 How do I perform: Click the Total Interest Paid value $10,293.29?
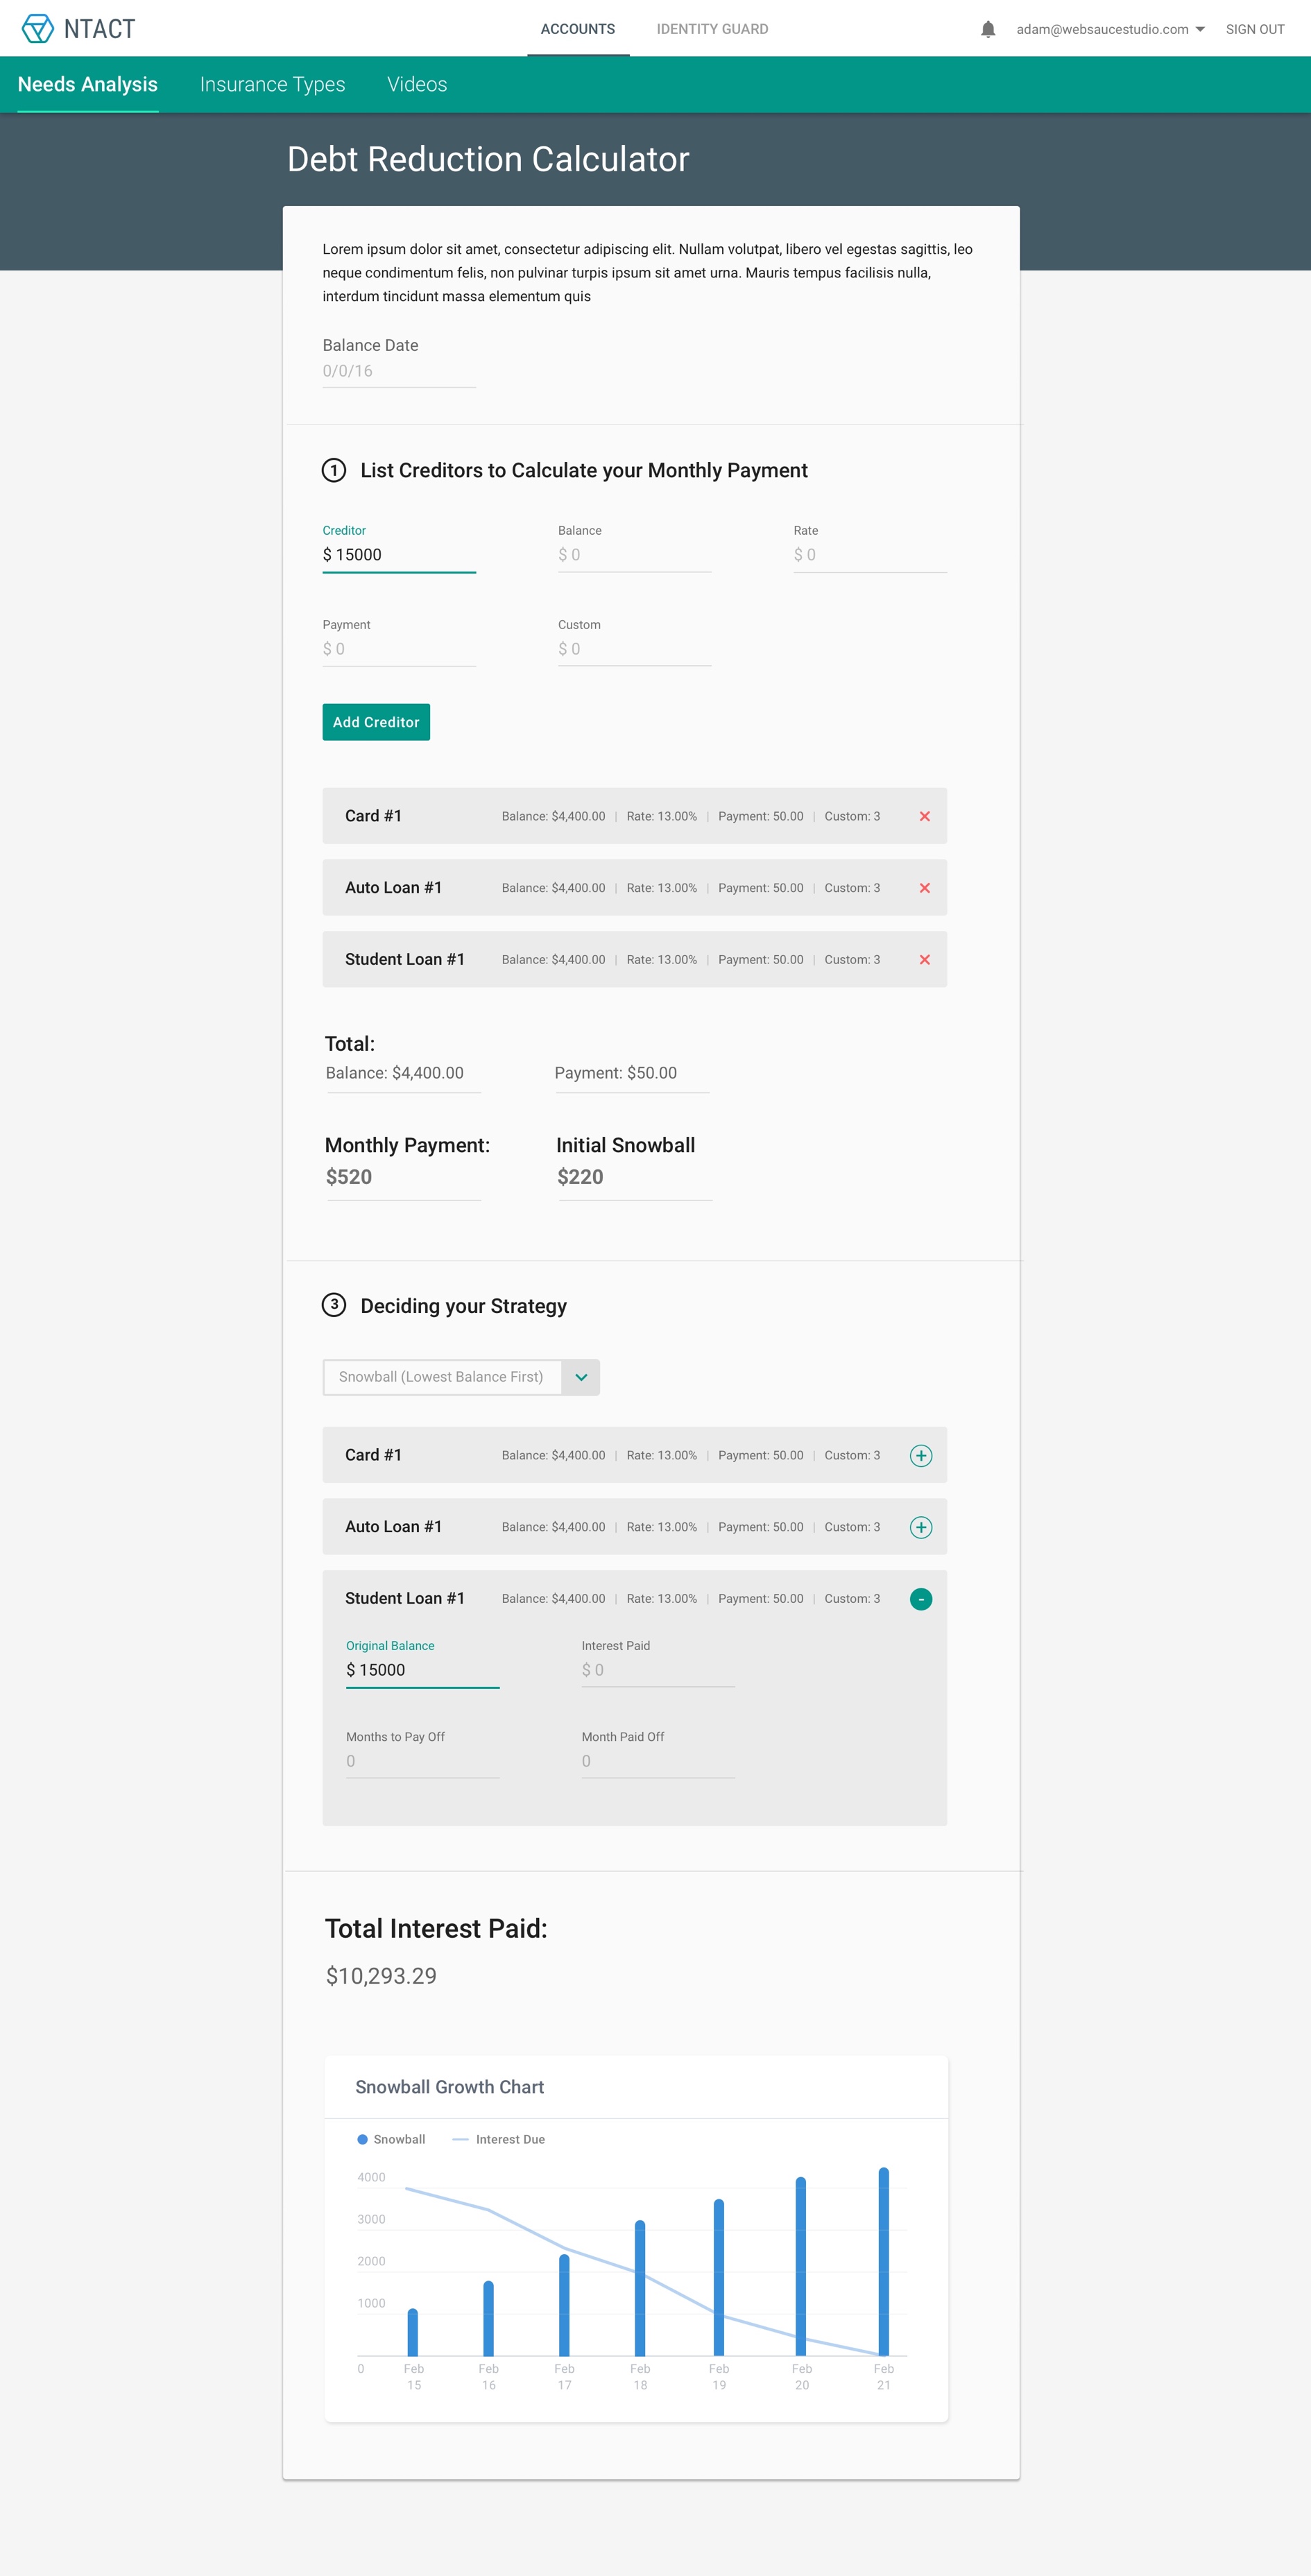381,1976
